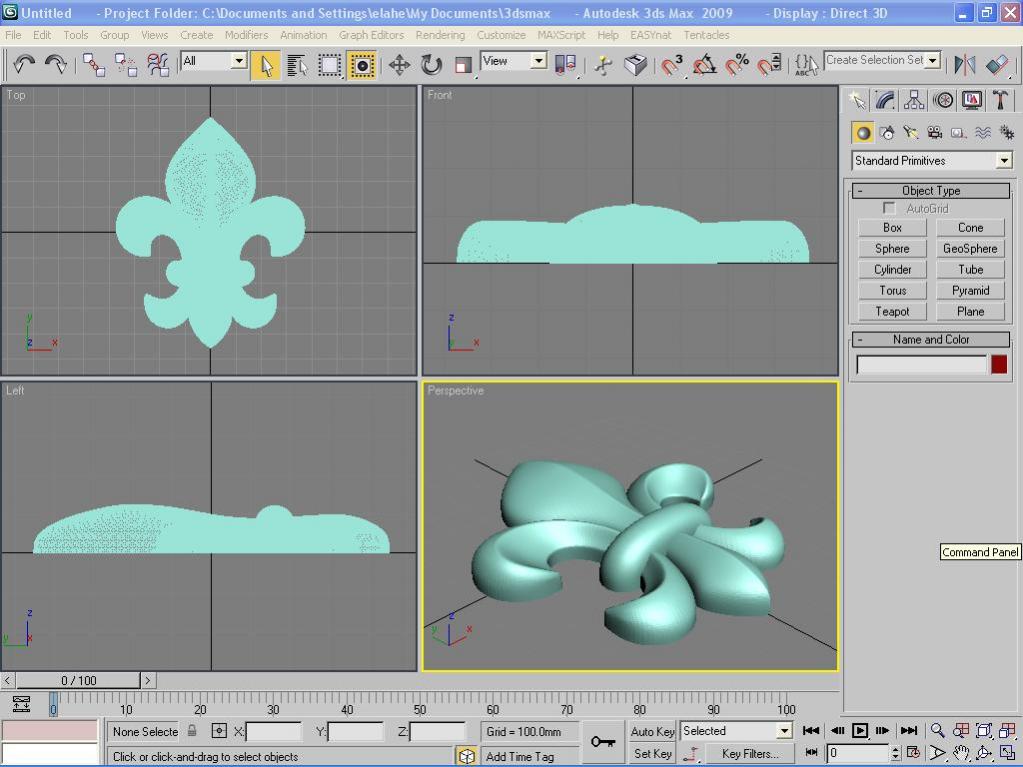Viewport: 1023px width, 767px height.
Task: Select the Select and Move tool
Action: click(x=399, y=65)
